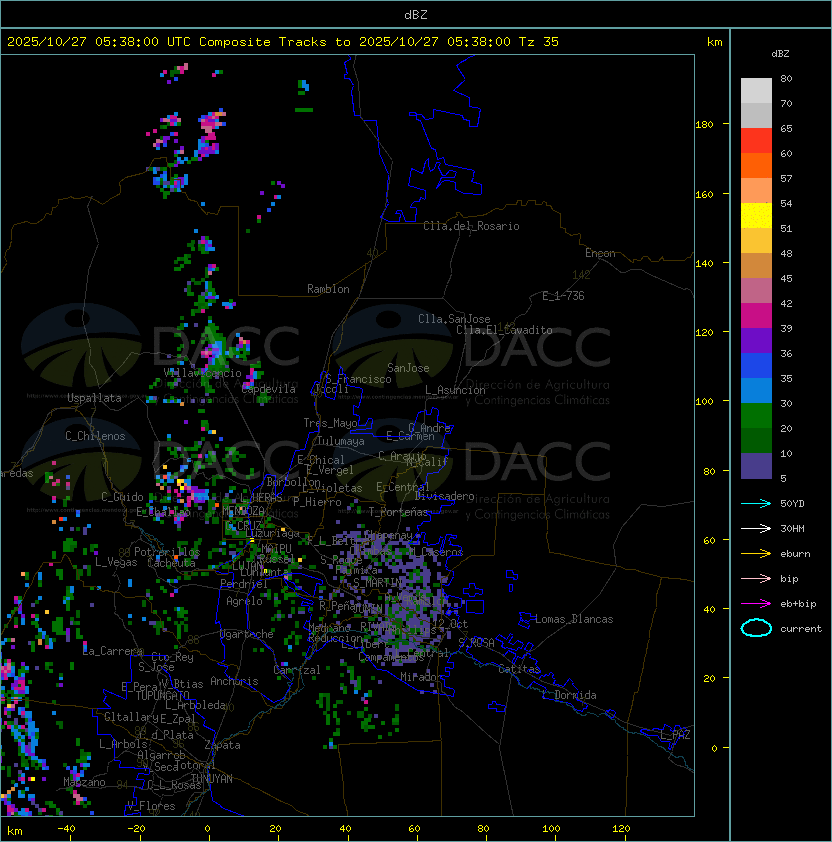Select the red 65 dBZ legend swatch

click(756, 141)
